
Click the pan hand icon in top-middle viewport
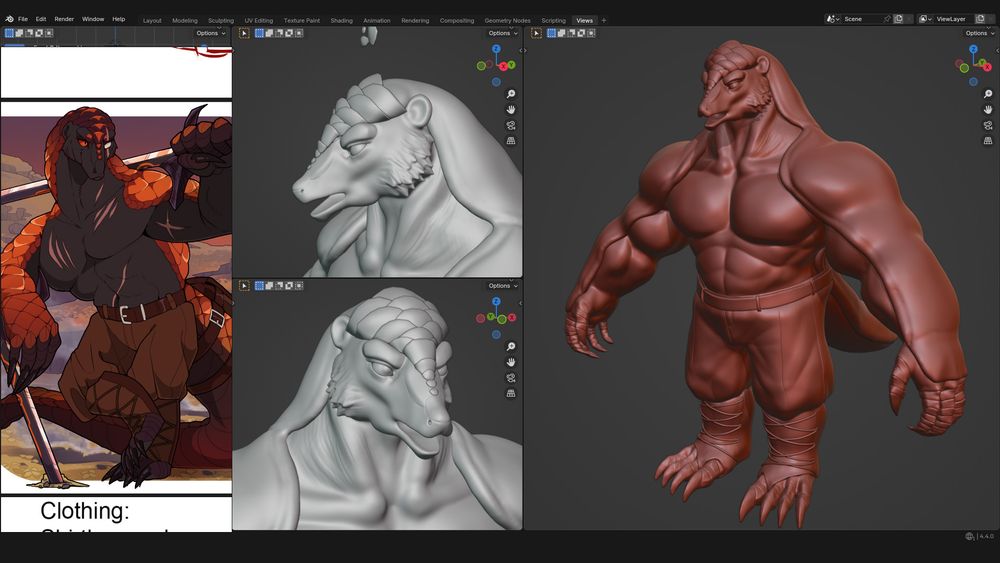coord(511,110)
